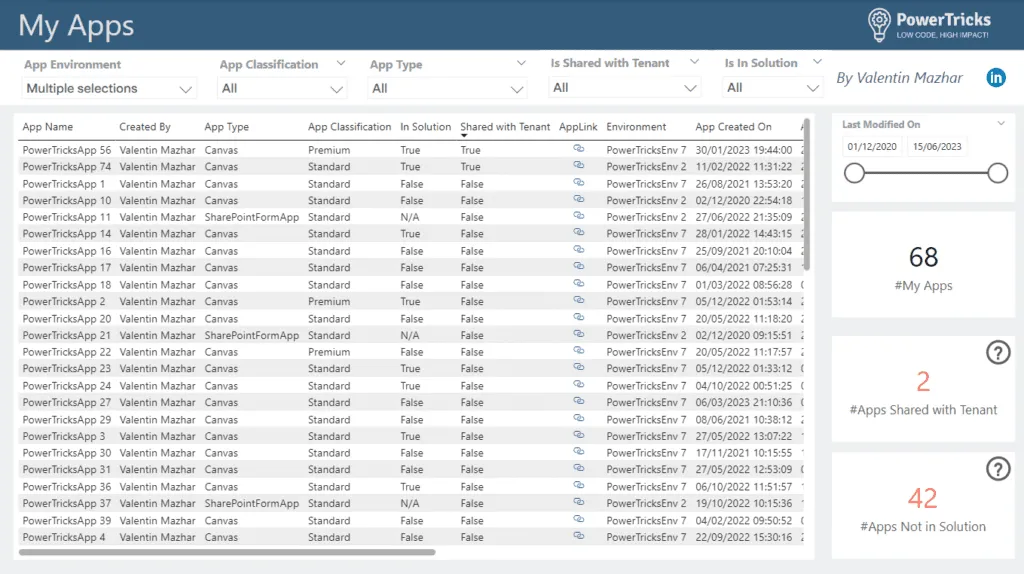
Task: Open the AppLink for PowerTricksApp 4
Action: (x=579, y=536)
